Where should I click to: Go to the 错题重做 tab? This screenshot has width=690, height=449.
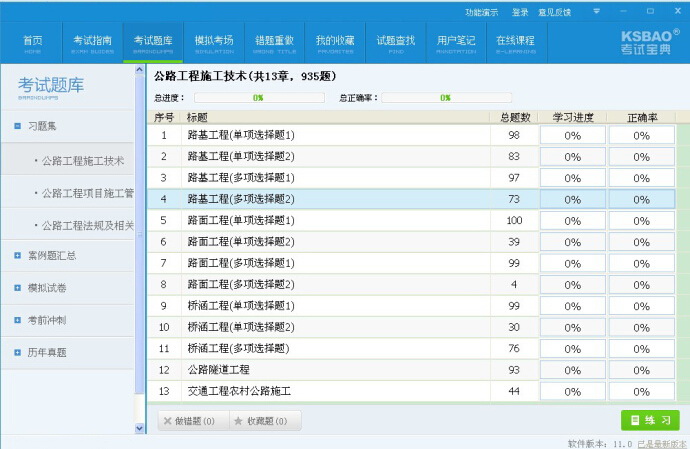tap(274, 43)
